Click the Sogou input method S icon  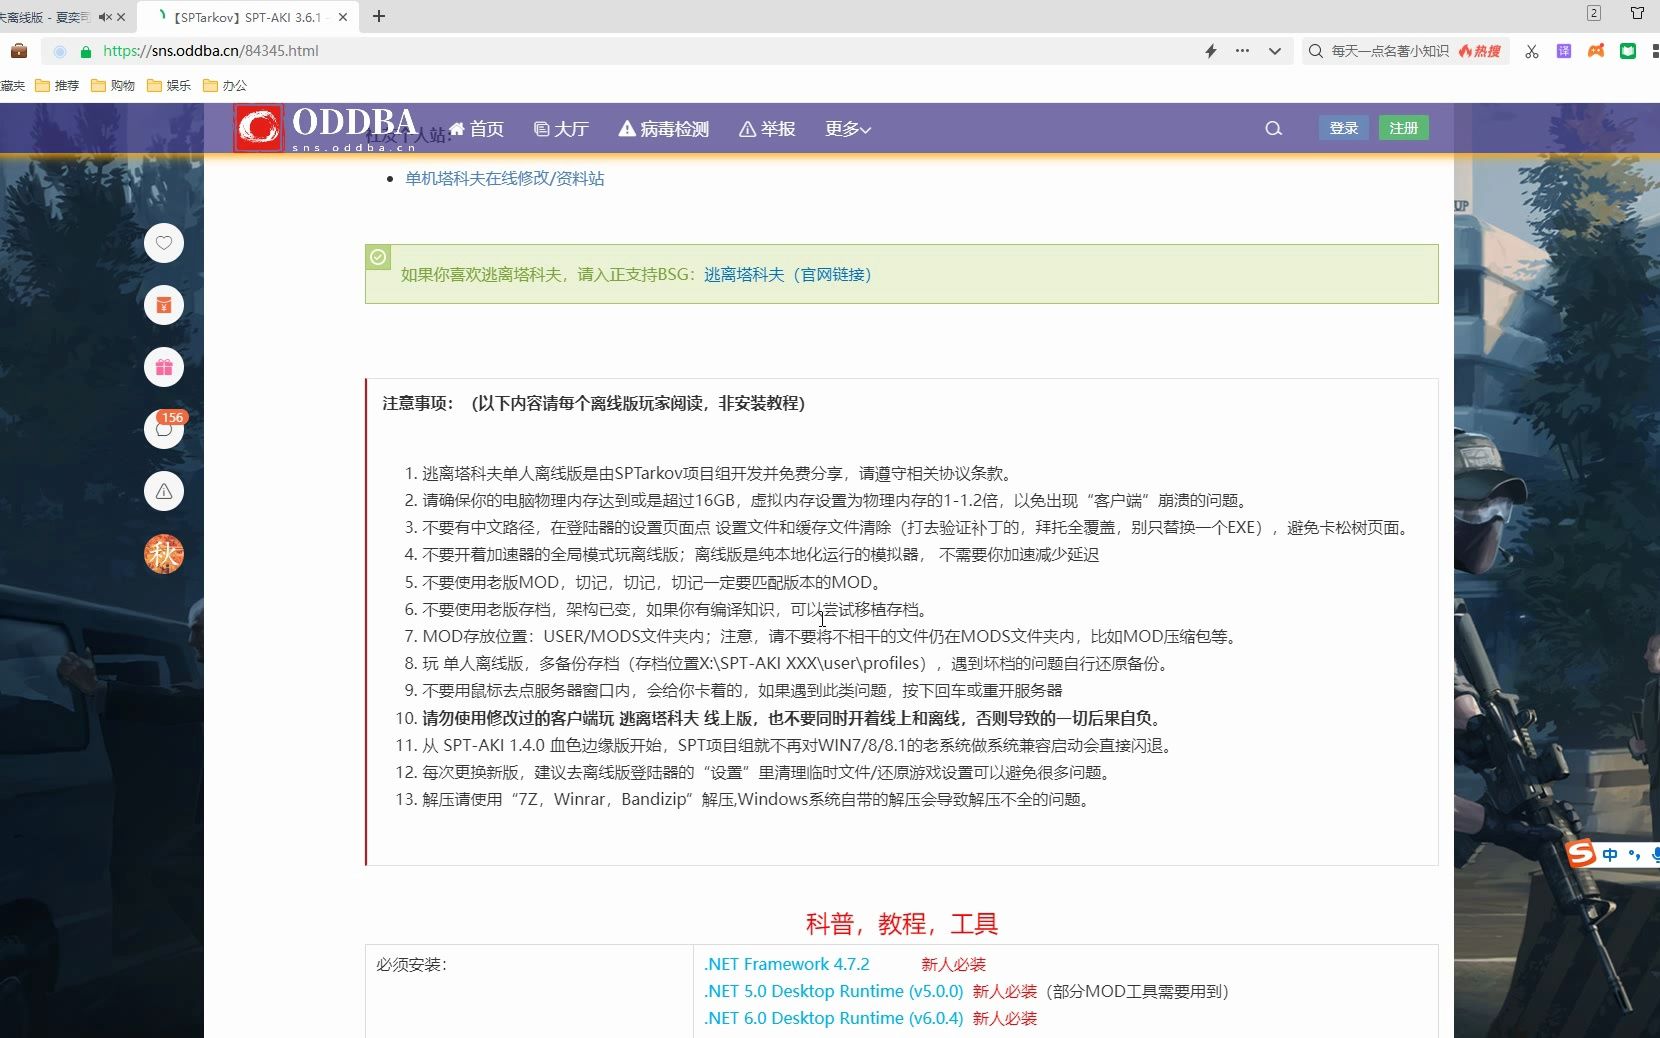click(1580, 854)
